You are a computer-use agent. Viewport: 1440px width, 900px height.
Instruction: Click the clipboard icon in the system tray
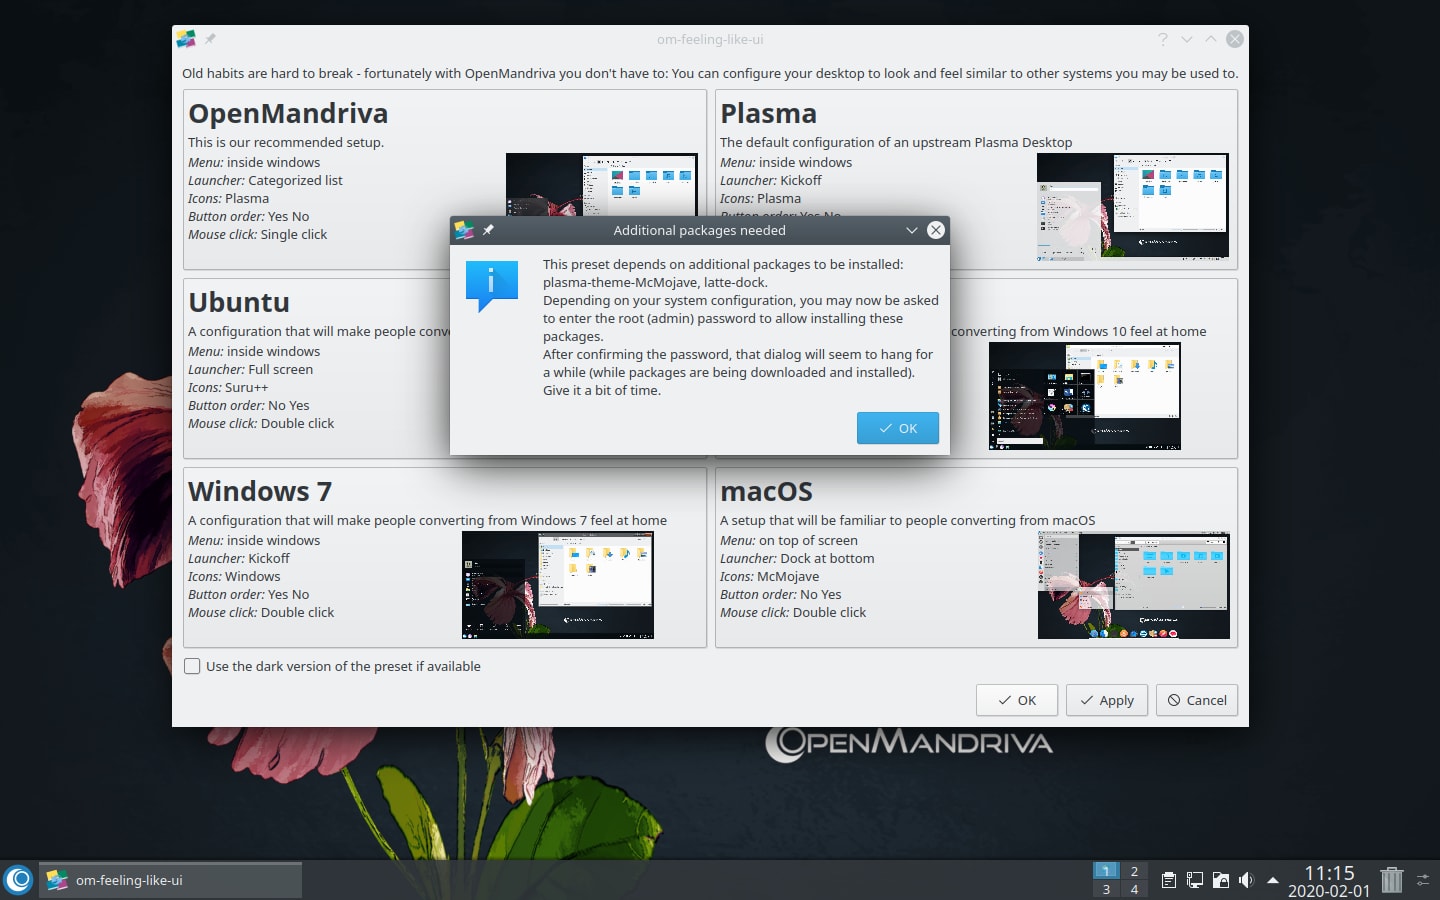tap(1168, 880)
